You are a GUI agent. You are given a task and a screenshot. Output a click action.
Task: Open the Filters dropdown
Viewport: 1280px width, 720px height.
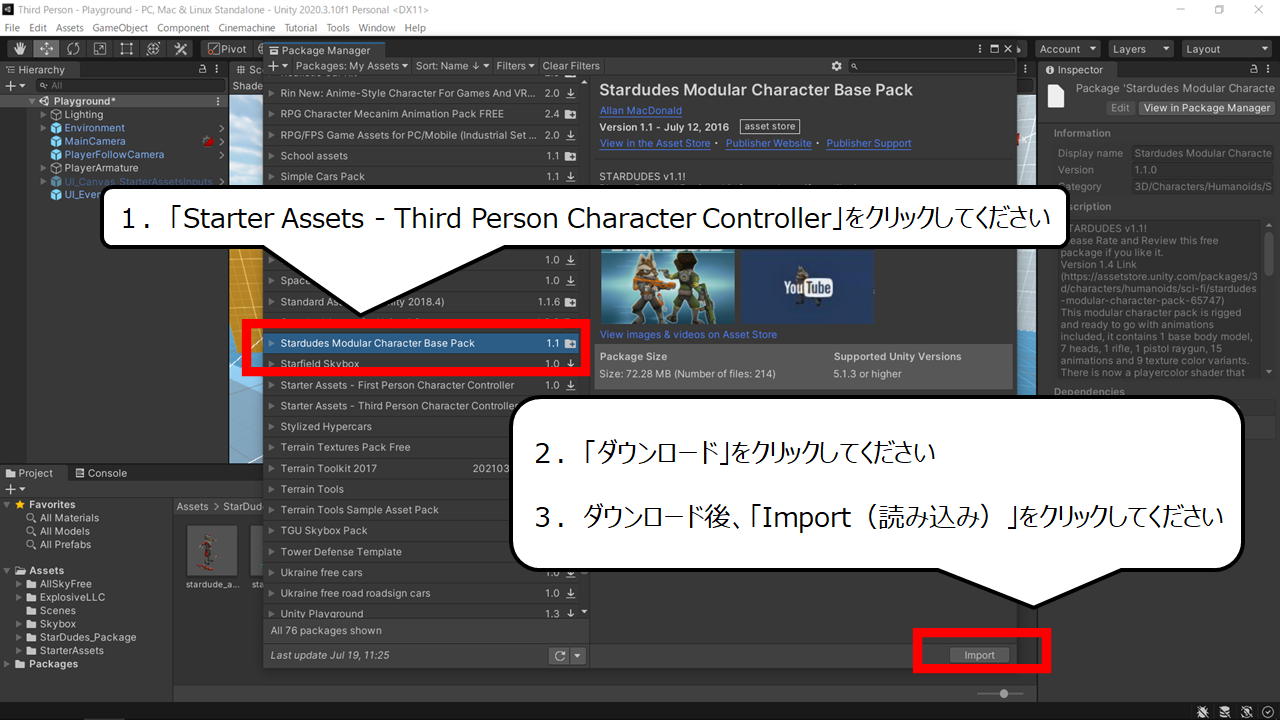[x=516, y=66]
